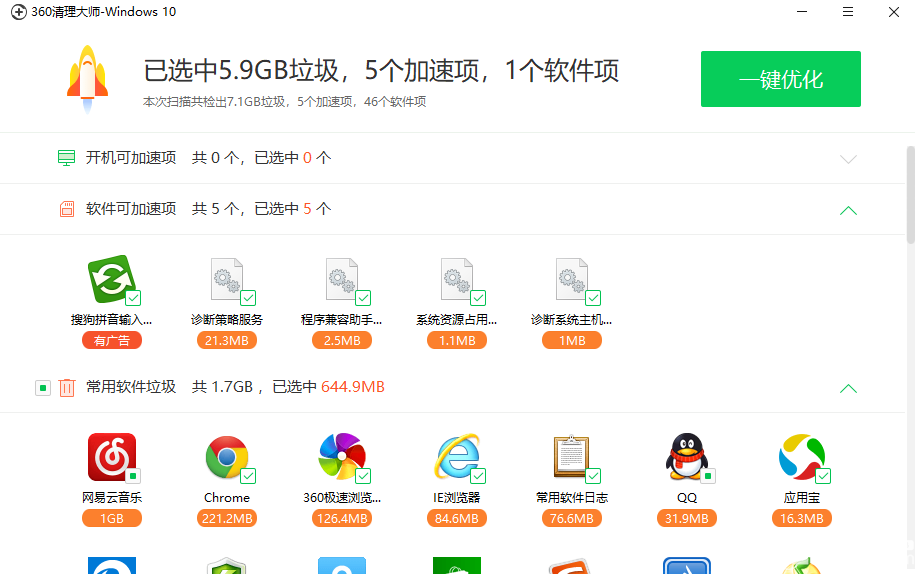This screenshot has width=915, height=574.
Task: Uncheck the 搜狗拼音输入 item checkbox
Action: [133, 298]
